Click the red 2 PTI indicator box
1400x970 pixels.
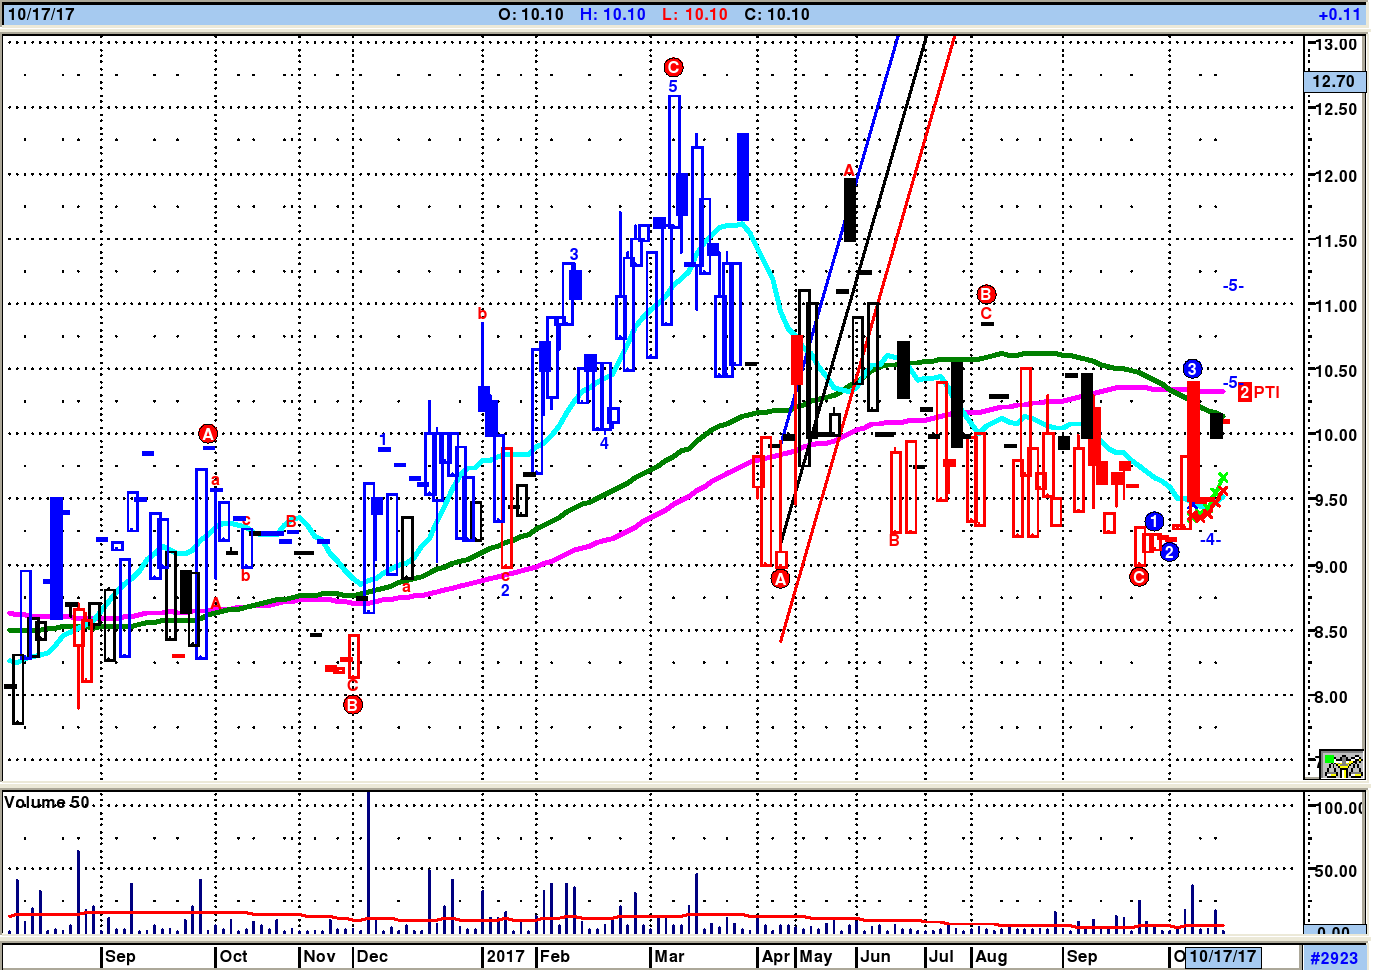(1245, 393)
